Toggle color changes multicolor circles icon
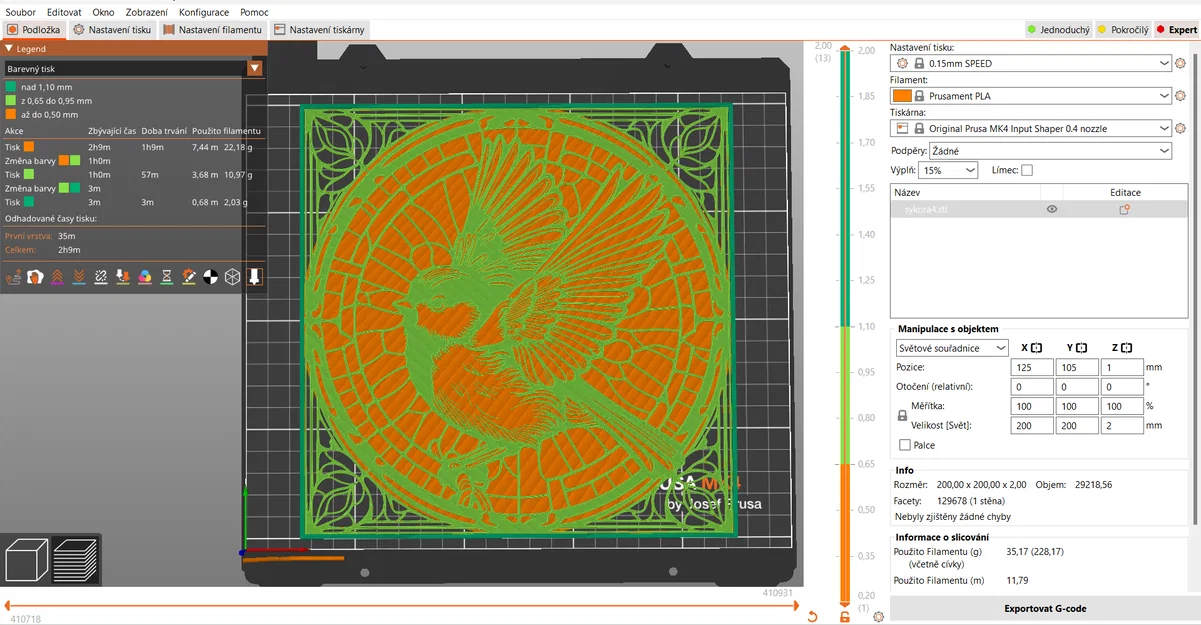The height and width of the screenshot is (625, 1201). click(x=145, y=276)
